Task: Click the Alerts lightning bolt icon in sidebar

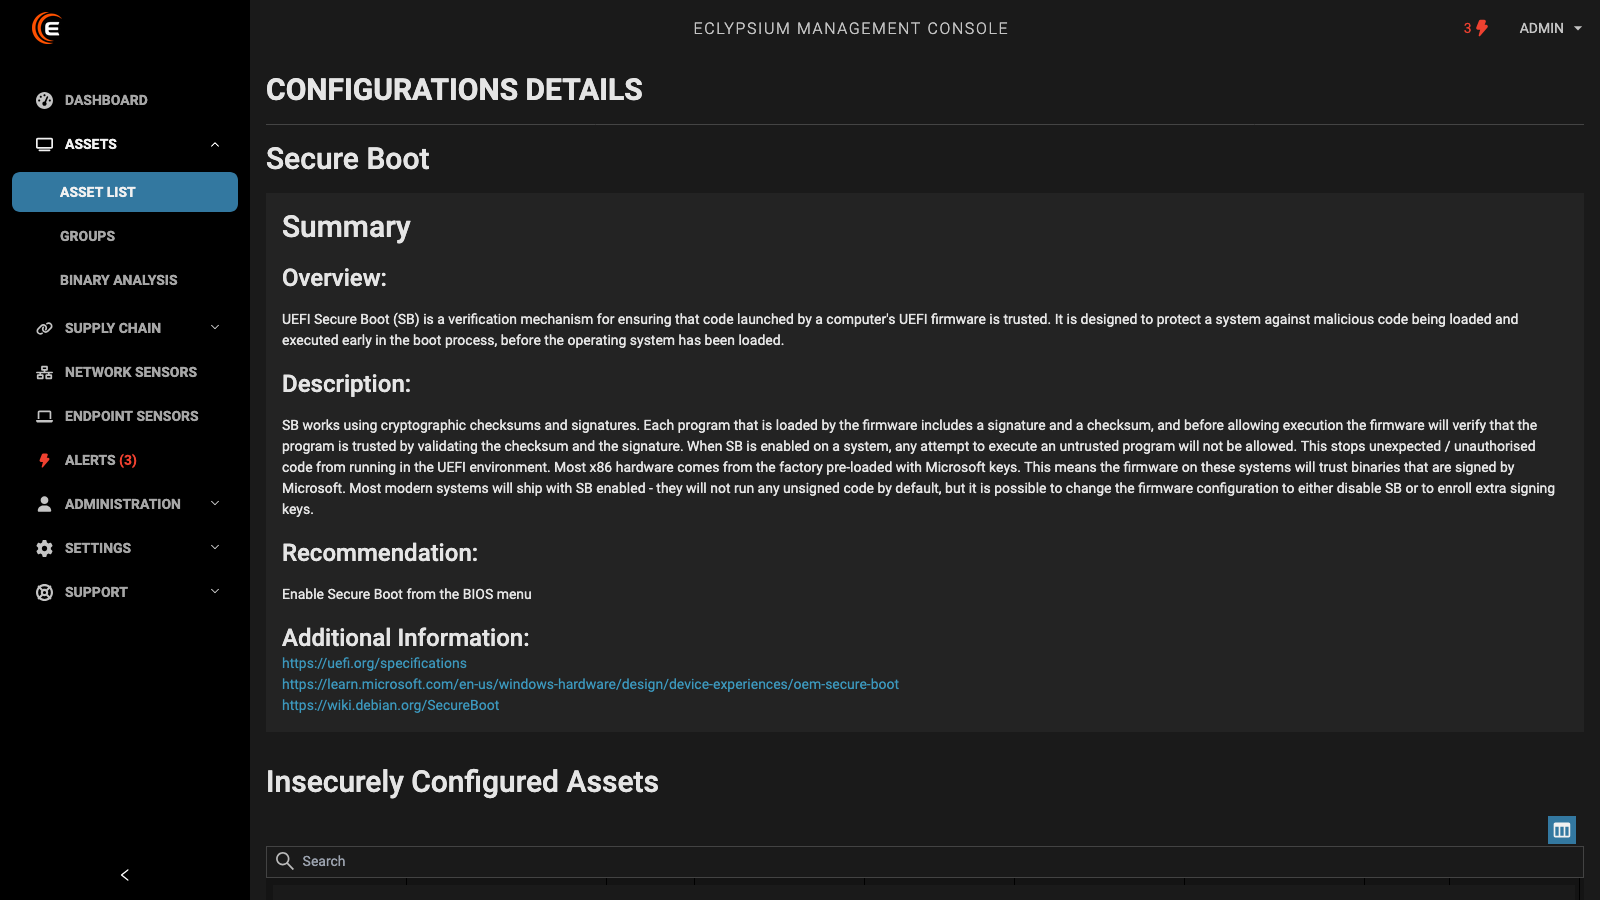Action: [x=44, y=460]
